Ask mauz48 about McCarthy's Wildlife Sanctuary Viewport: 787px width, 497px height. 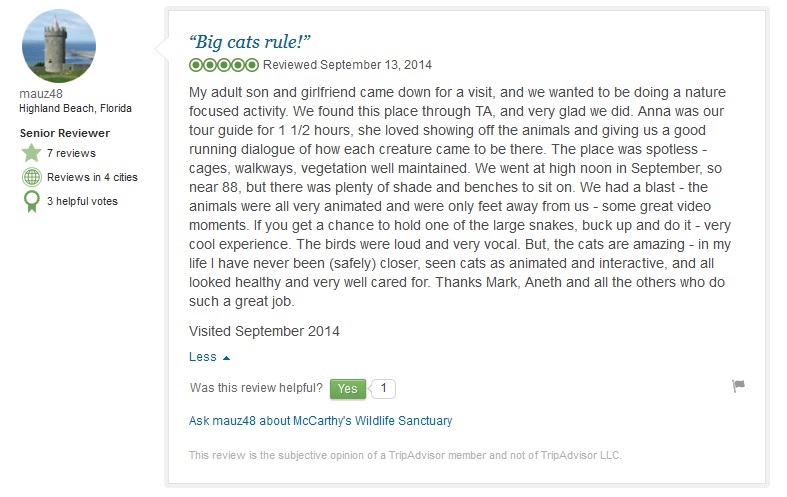pyautogui.click(x=320, y=421)
